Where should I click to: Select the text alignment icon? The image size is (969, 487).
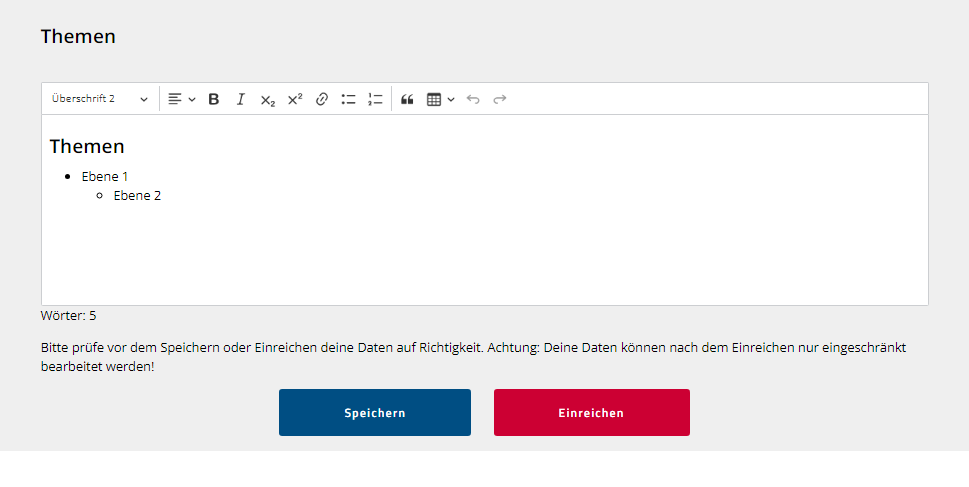[175, 99]
